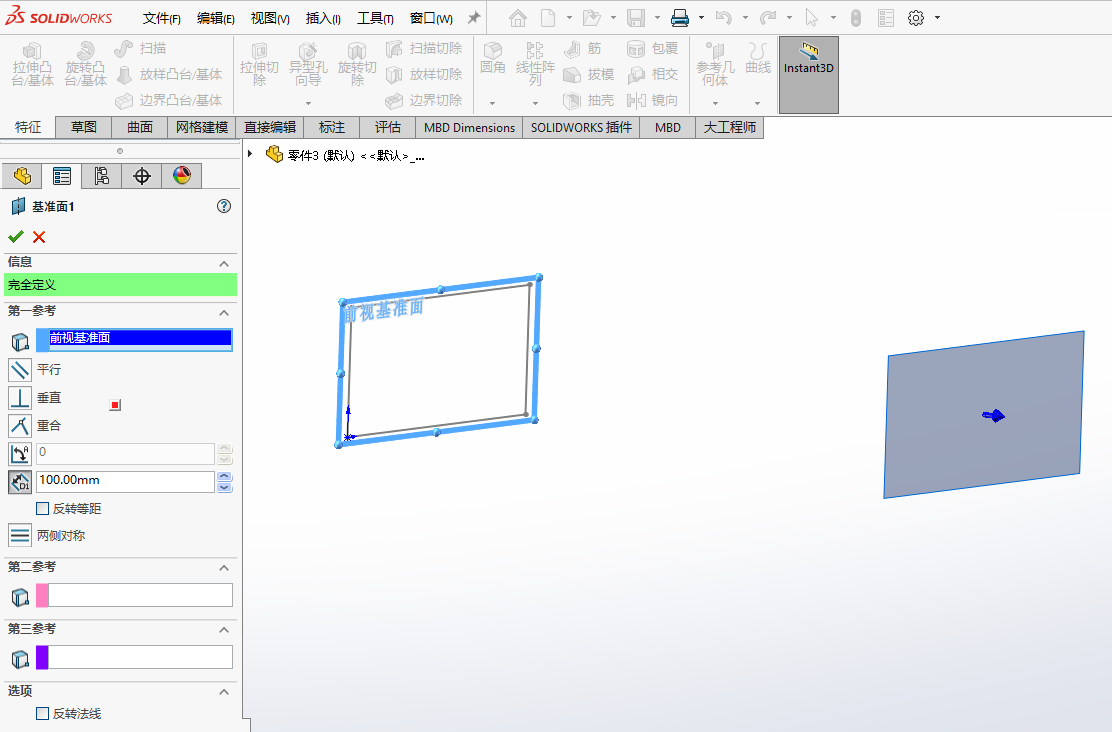The width and height of the screenshot is (1112, 732).
Task: Switch to the 草图 tab
Action: [83, 127]
